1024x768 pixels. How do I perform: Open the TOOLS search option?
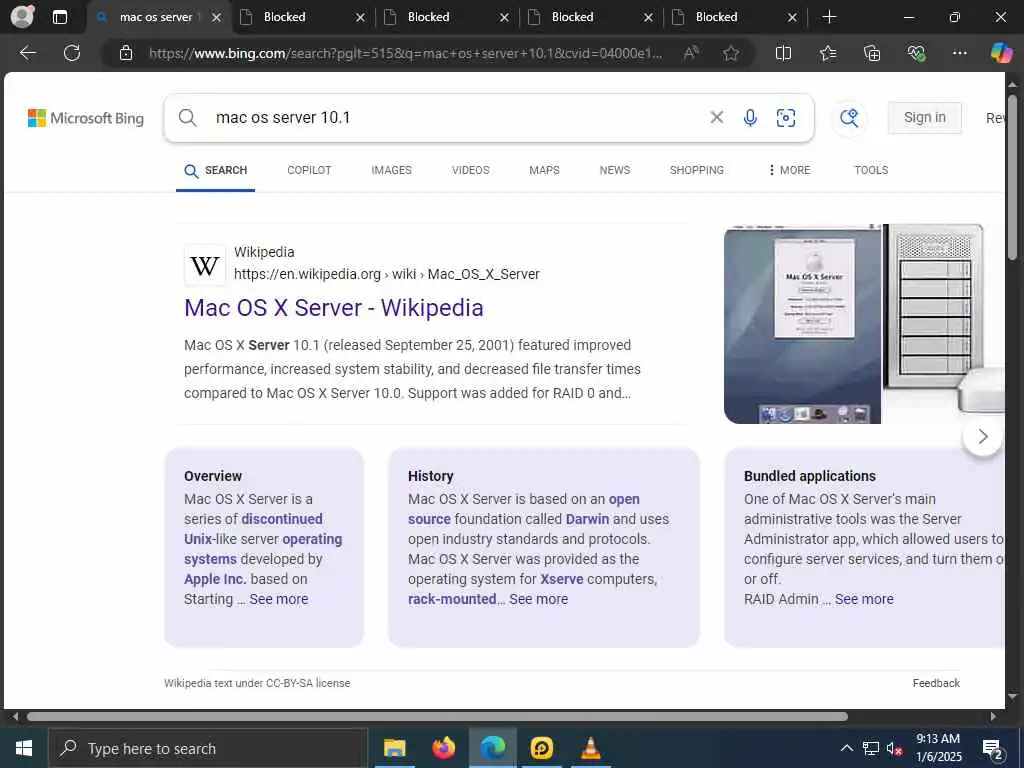871,170
